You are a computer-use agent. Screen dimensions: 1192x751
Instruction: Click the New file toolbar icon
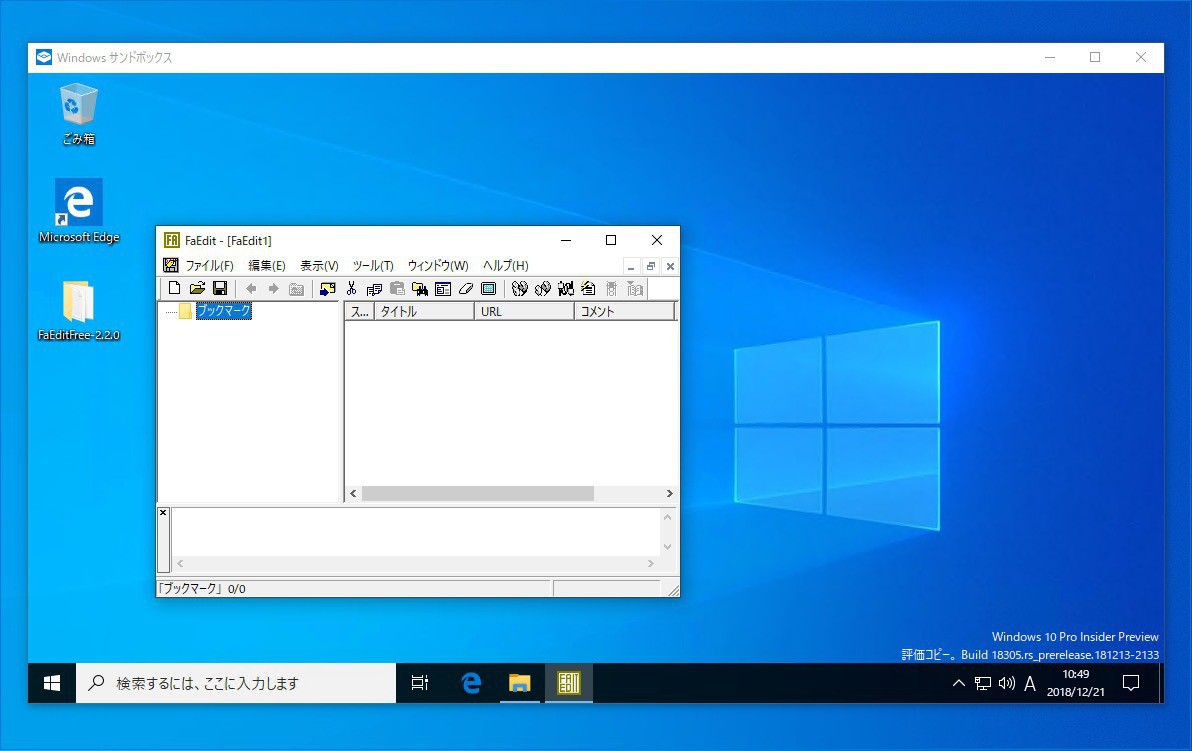click(x=175, y=289)
